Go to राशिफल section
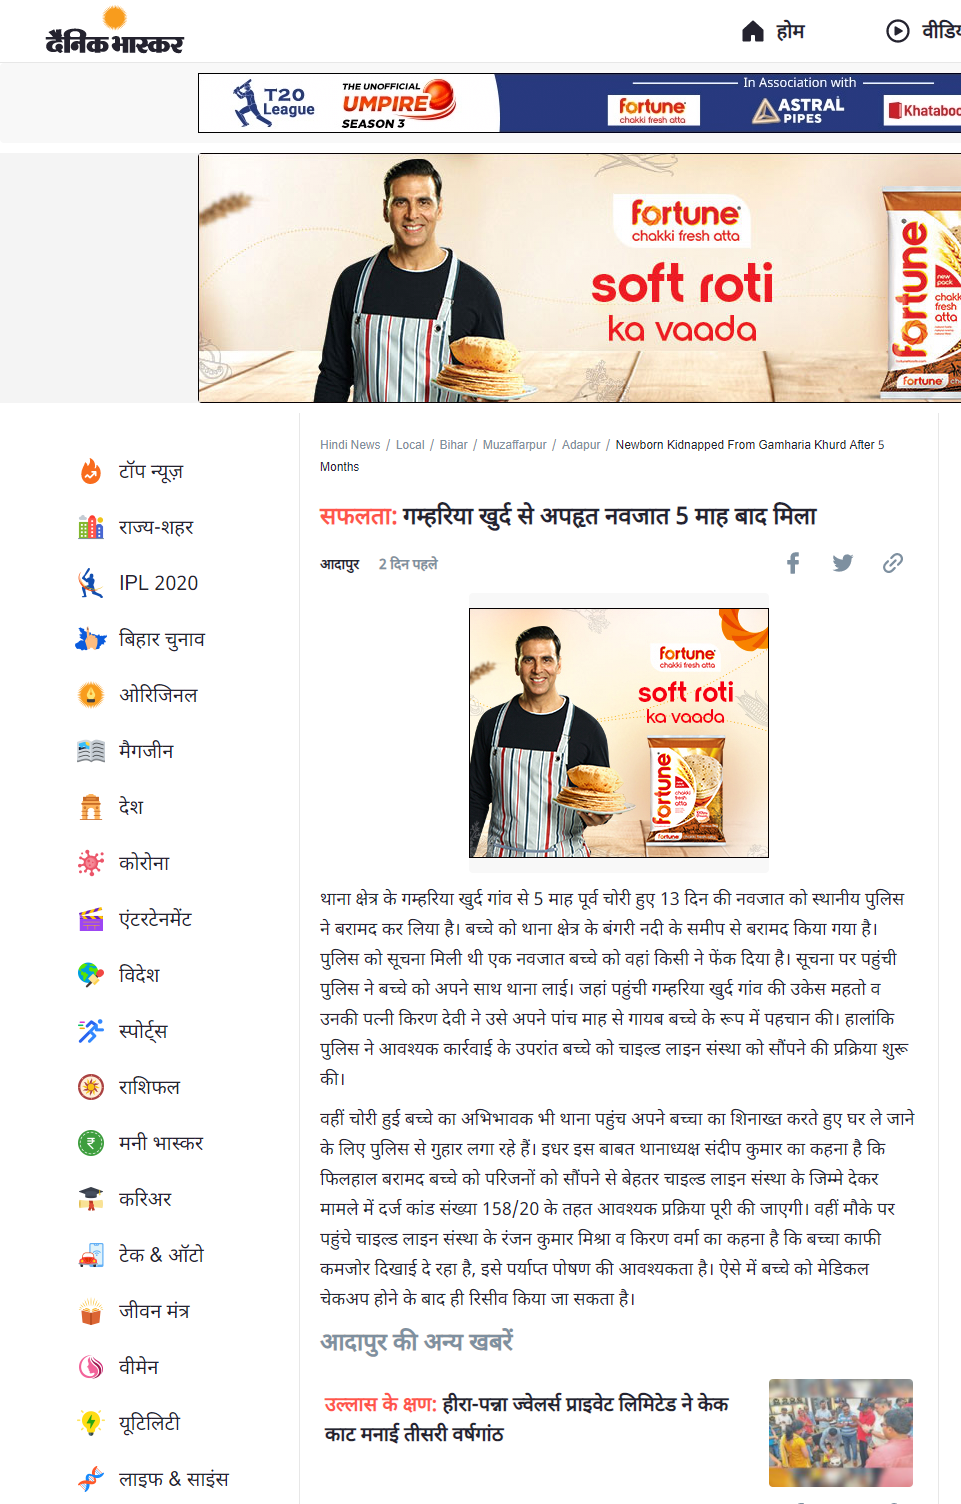 [150, 1087]
